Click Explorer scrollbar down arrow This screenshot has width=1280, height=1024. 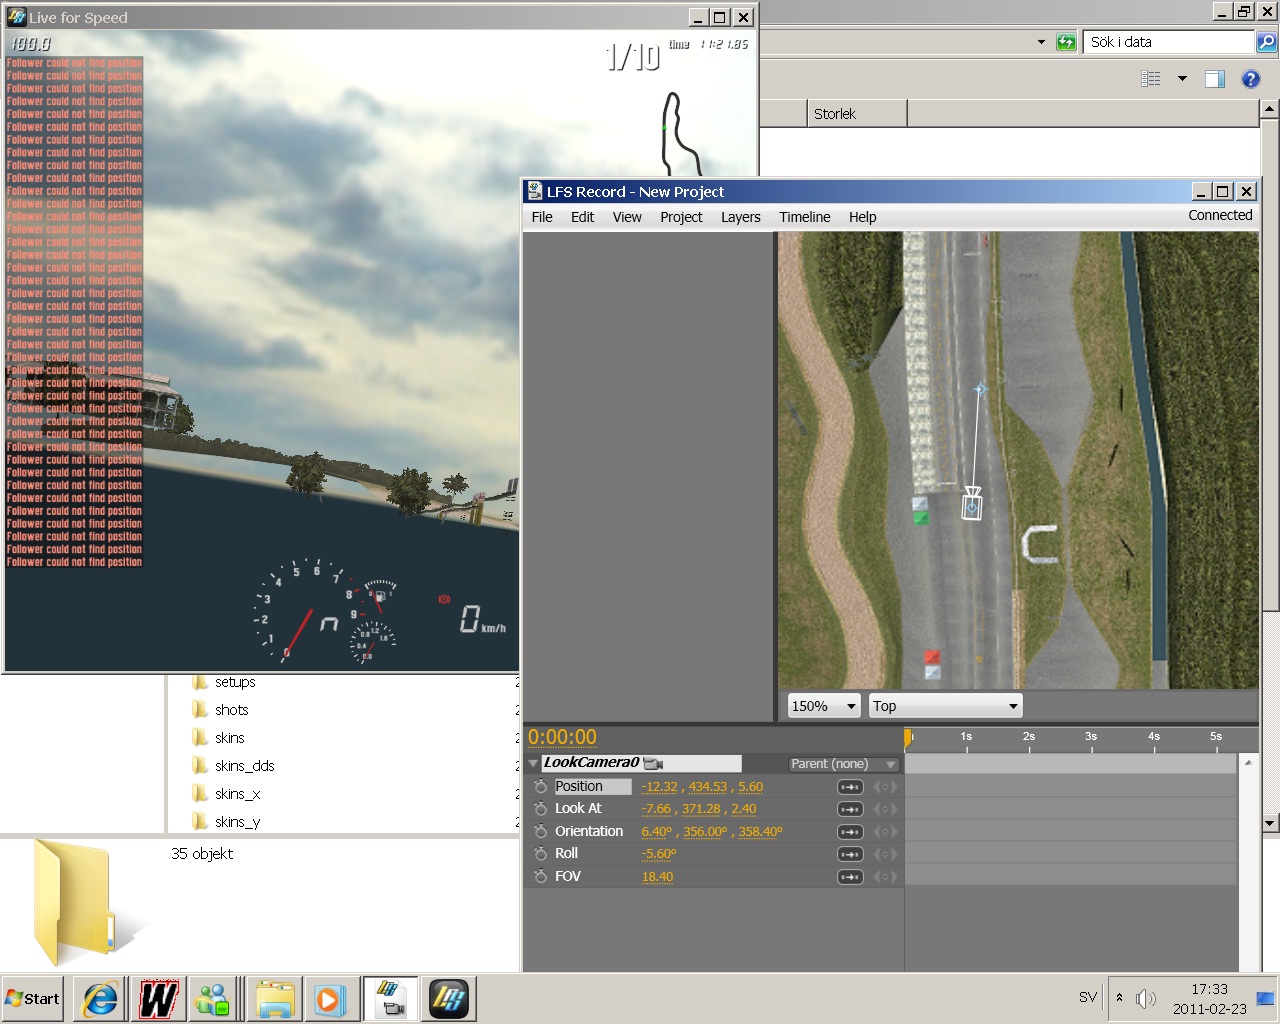click(x=1270, y=823)
